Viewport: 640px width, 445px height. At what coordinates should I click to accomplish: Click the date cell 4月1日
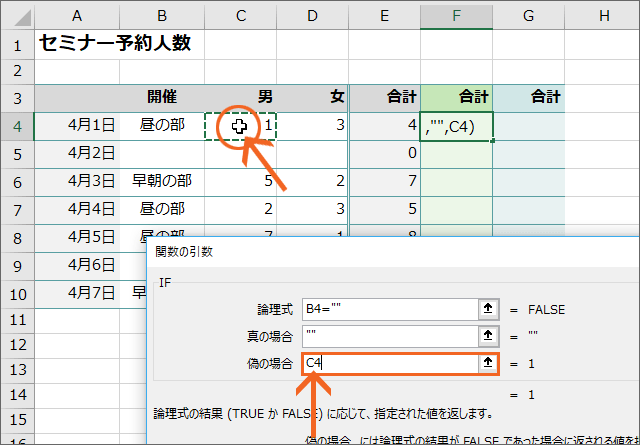77,126
